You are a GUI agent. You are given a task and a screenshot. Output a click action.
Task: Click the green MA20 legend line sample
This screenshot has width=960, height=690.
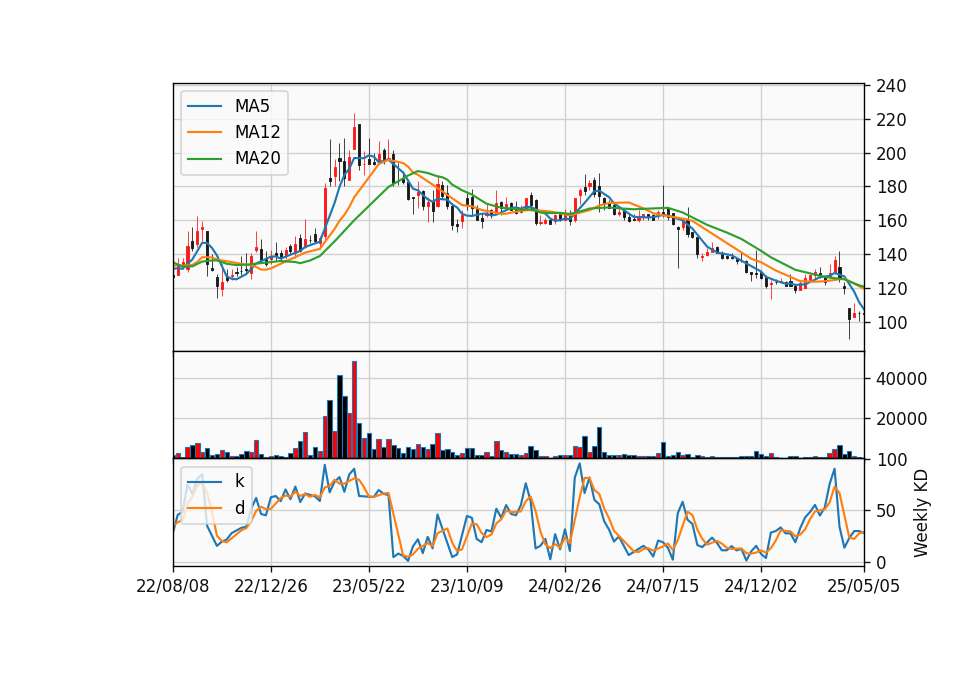click(204, 159)
